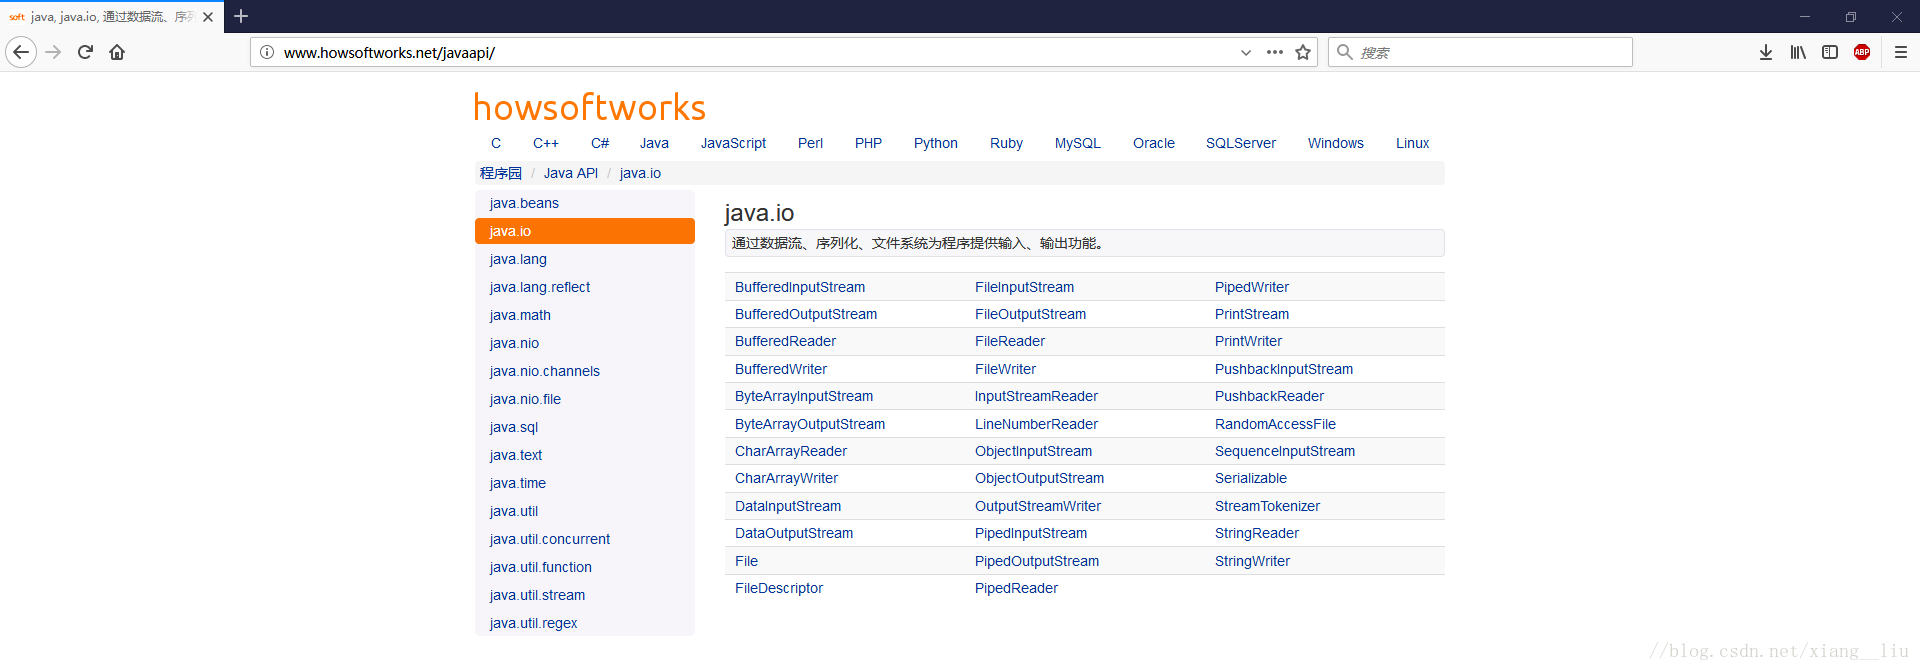Click the Java API breadcrumb link

(571, 173)
